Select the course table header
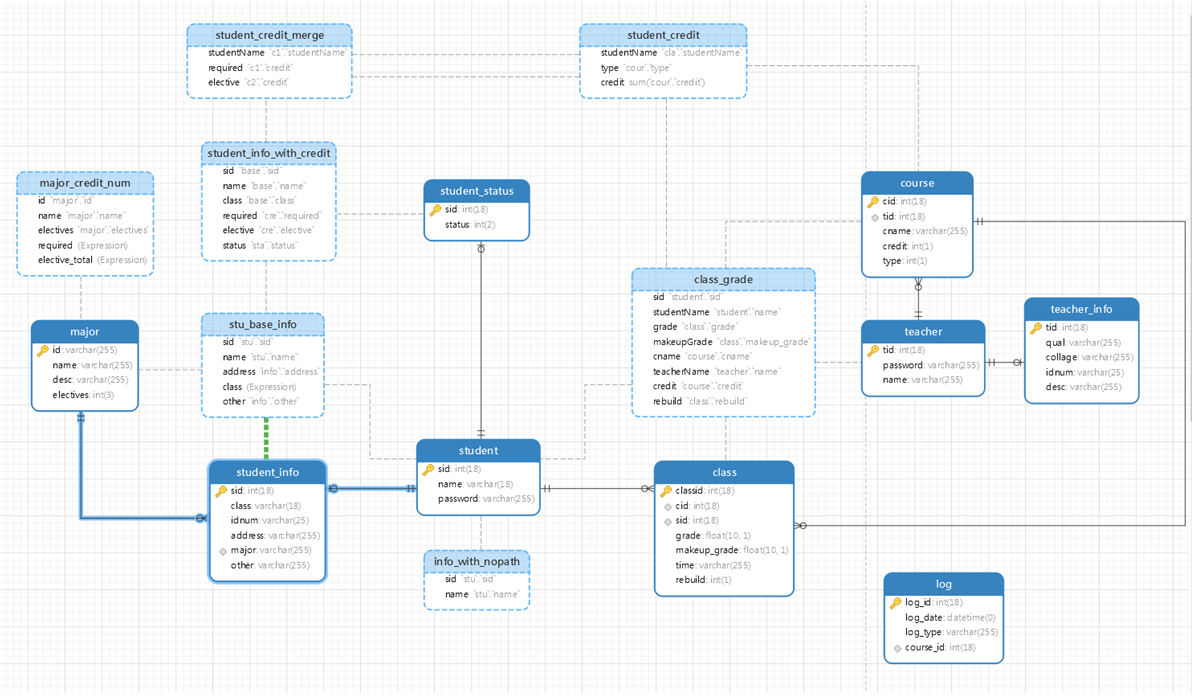Screen dimensions: 1192x696 click(918, 183)
